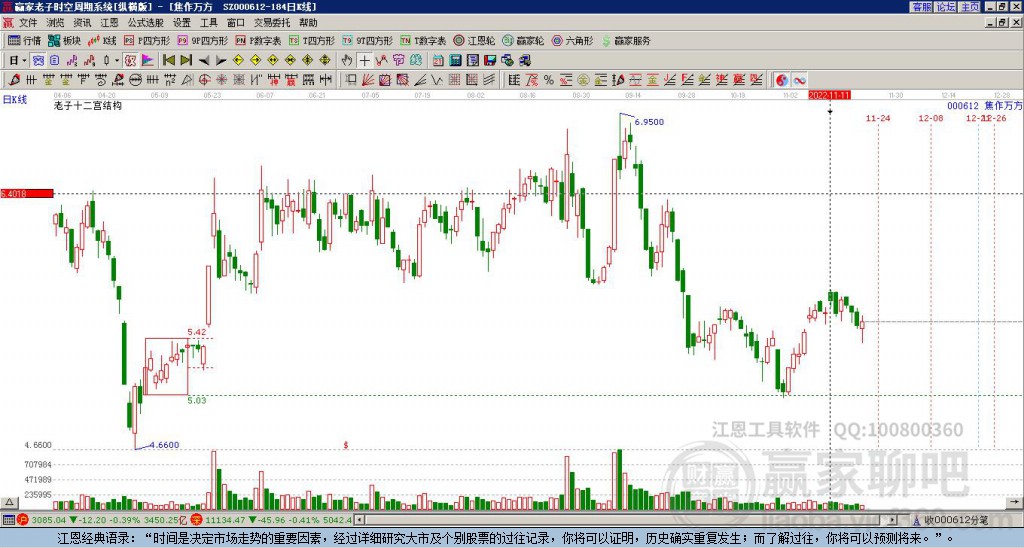Screen dimensions: 1024x548
Task: Step chart left with black left arrow
Action: pos(203,61)
